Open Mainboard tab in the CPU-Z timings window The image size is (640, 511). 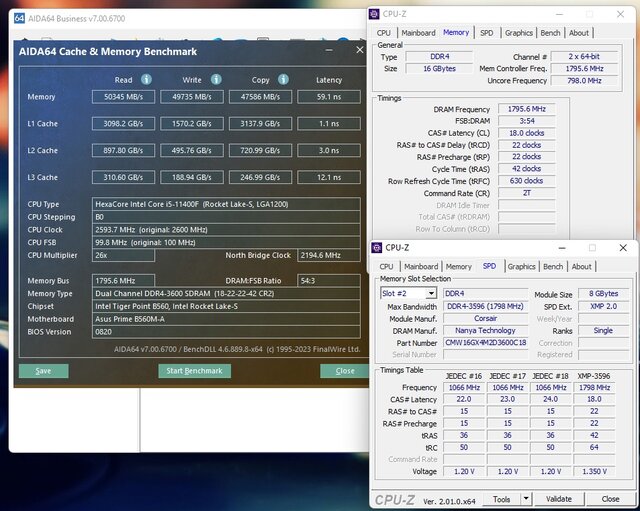coord(418,33)
